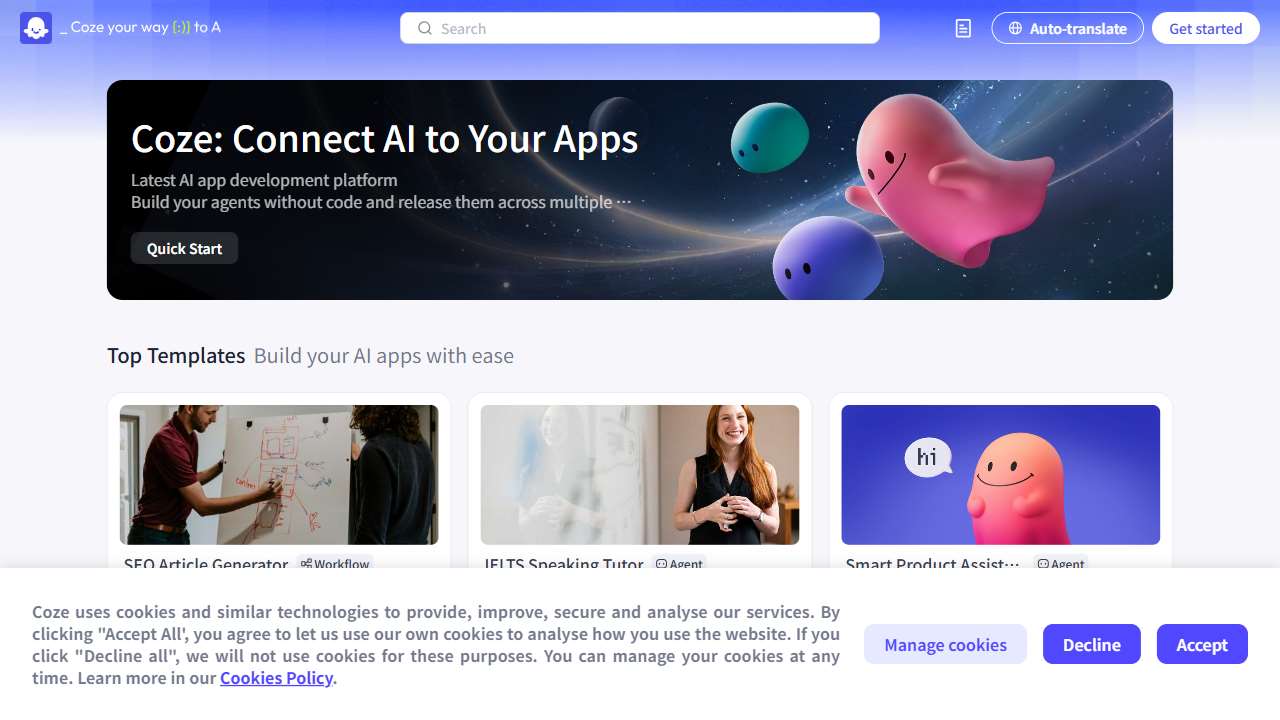Screen dimensions: 1280x720
Task: Click the magnifier icon in search bar
Action: 425,28
